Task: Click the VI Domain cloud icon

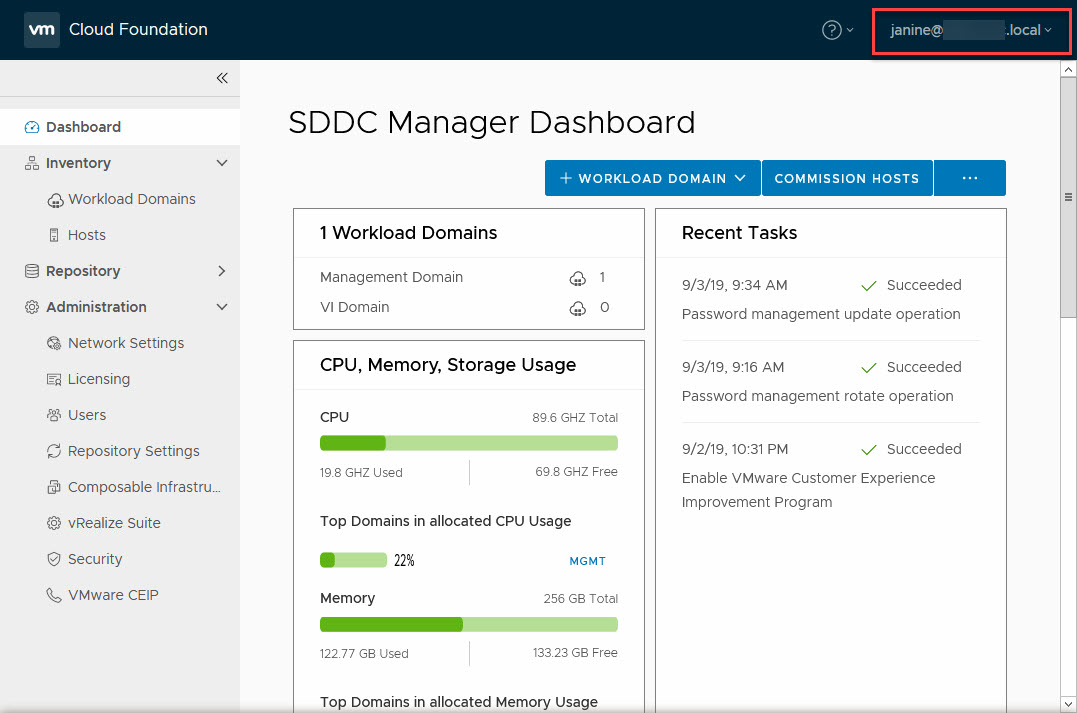Action: (578, 308)
